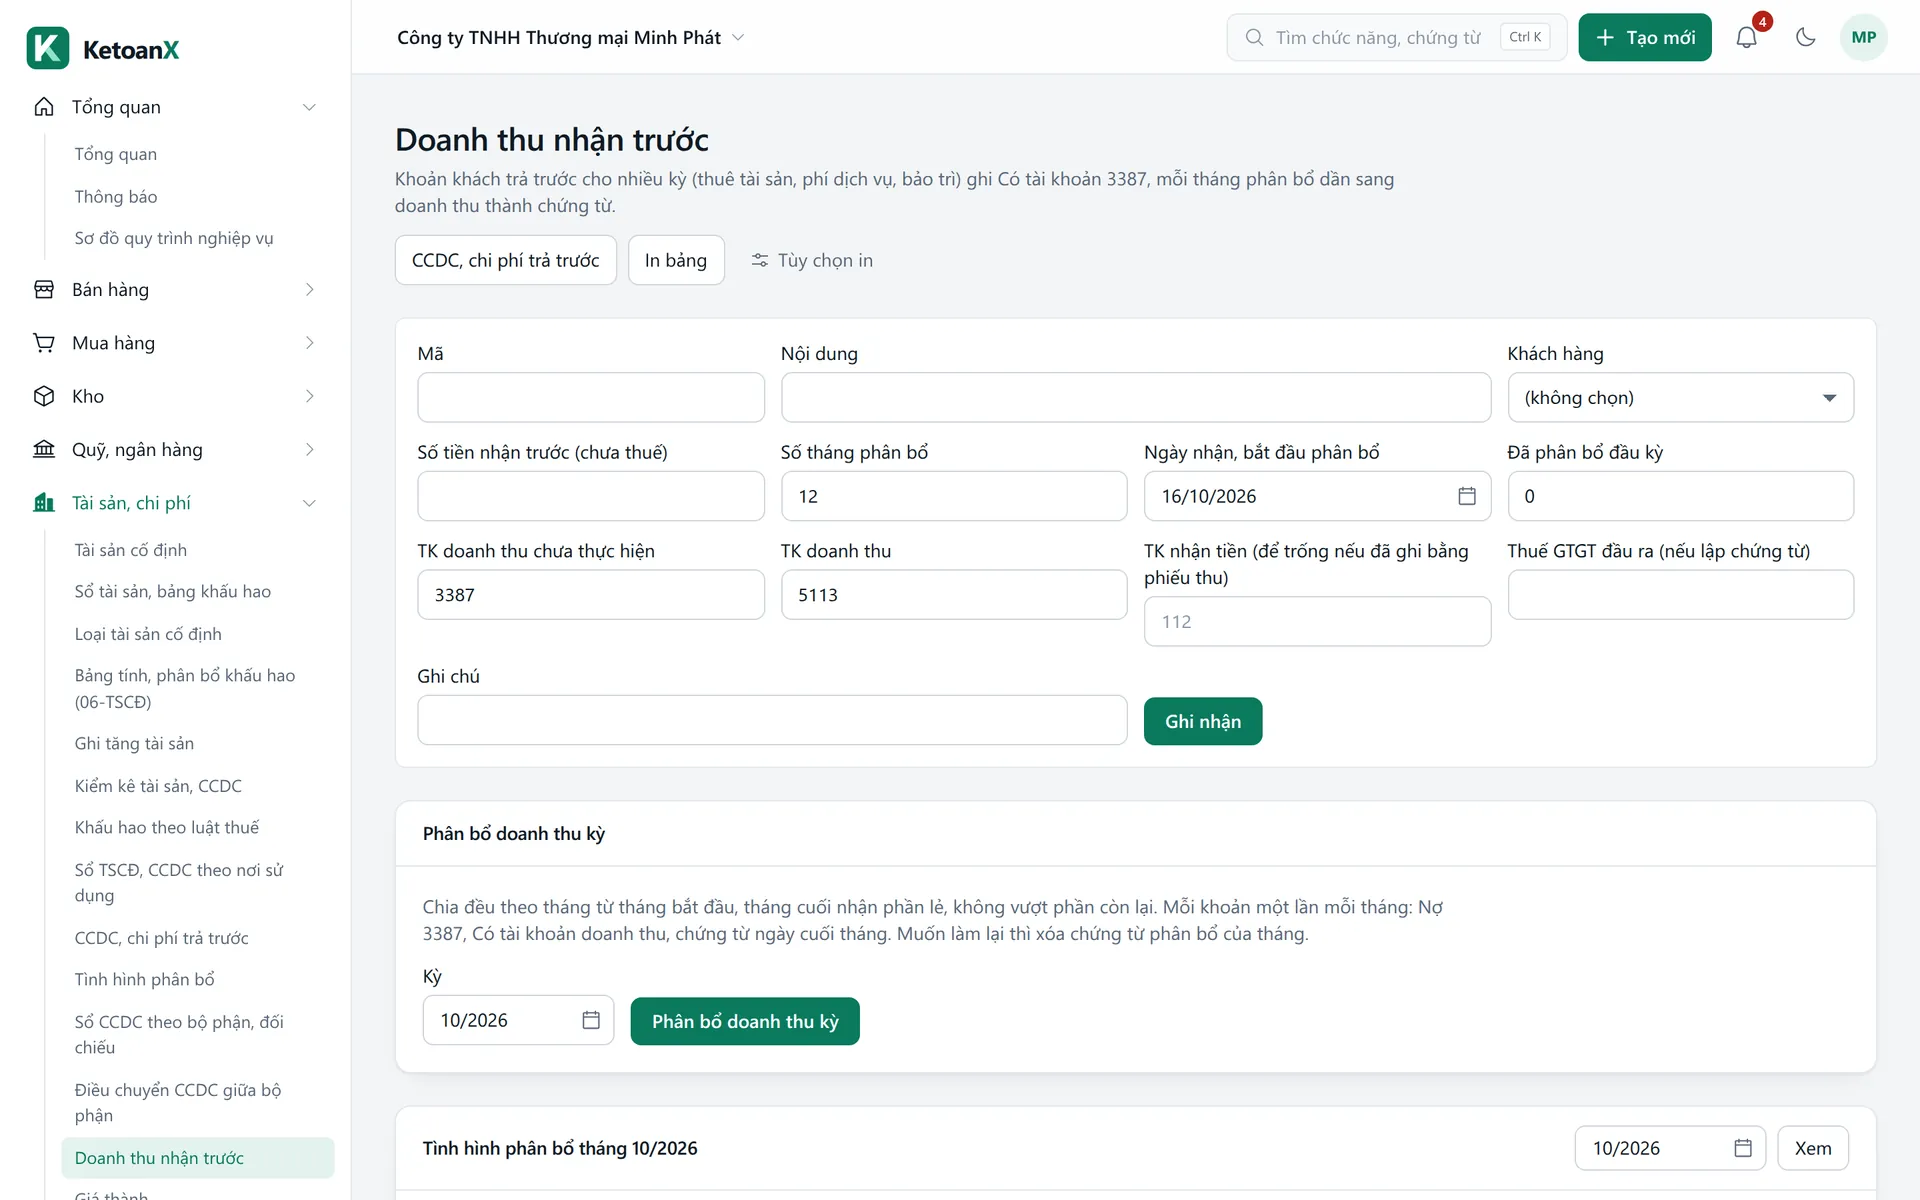Click the KetoanX logo icon

48,48
